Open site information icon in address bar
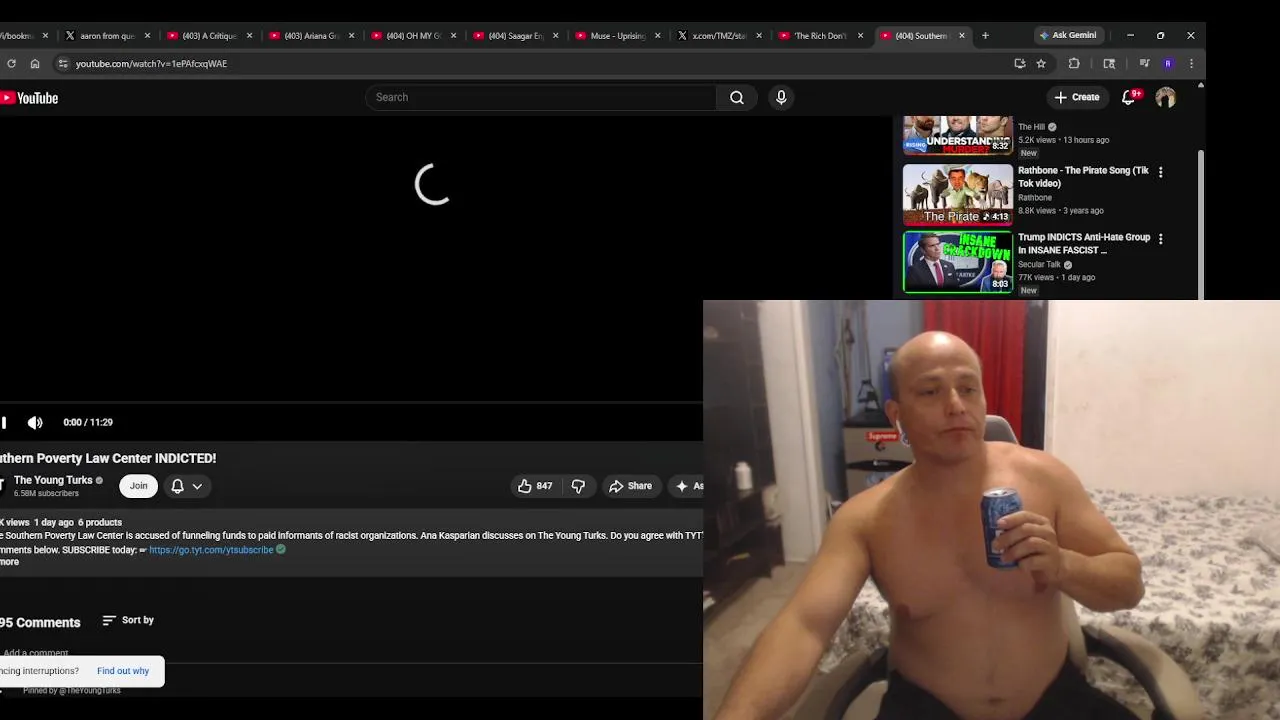1280x720 pixels. (63, 64)
